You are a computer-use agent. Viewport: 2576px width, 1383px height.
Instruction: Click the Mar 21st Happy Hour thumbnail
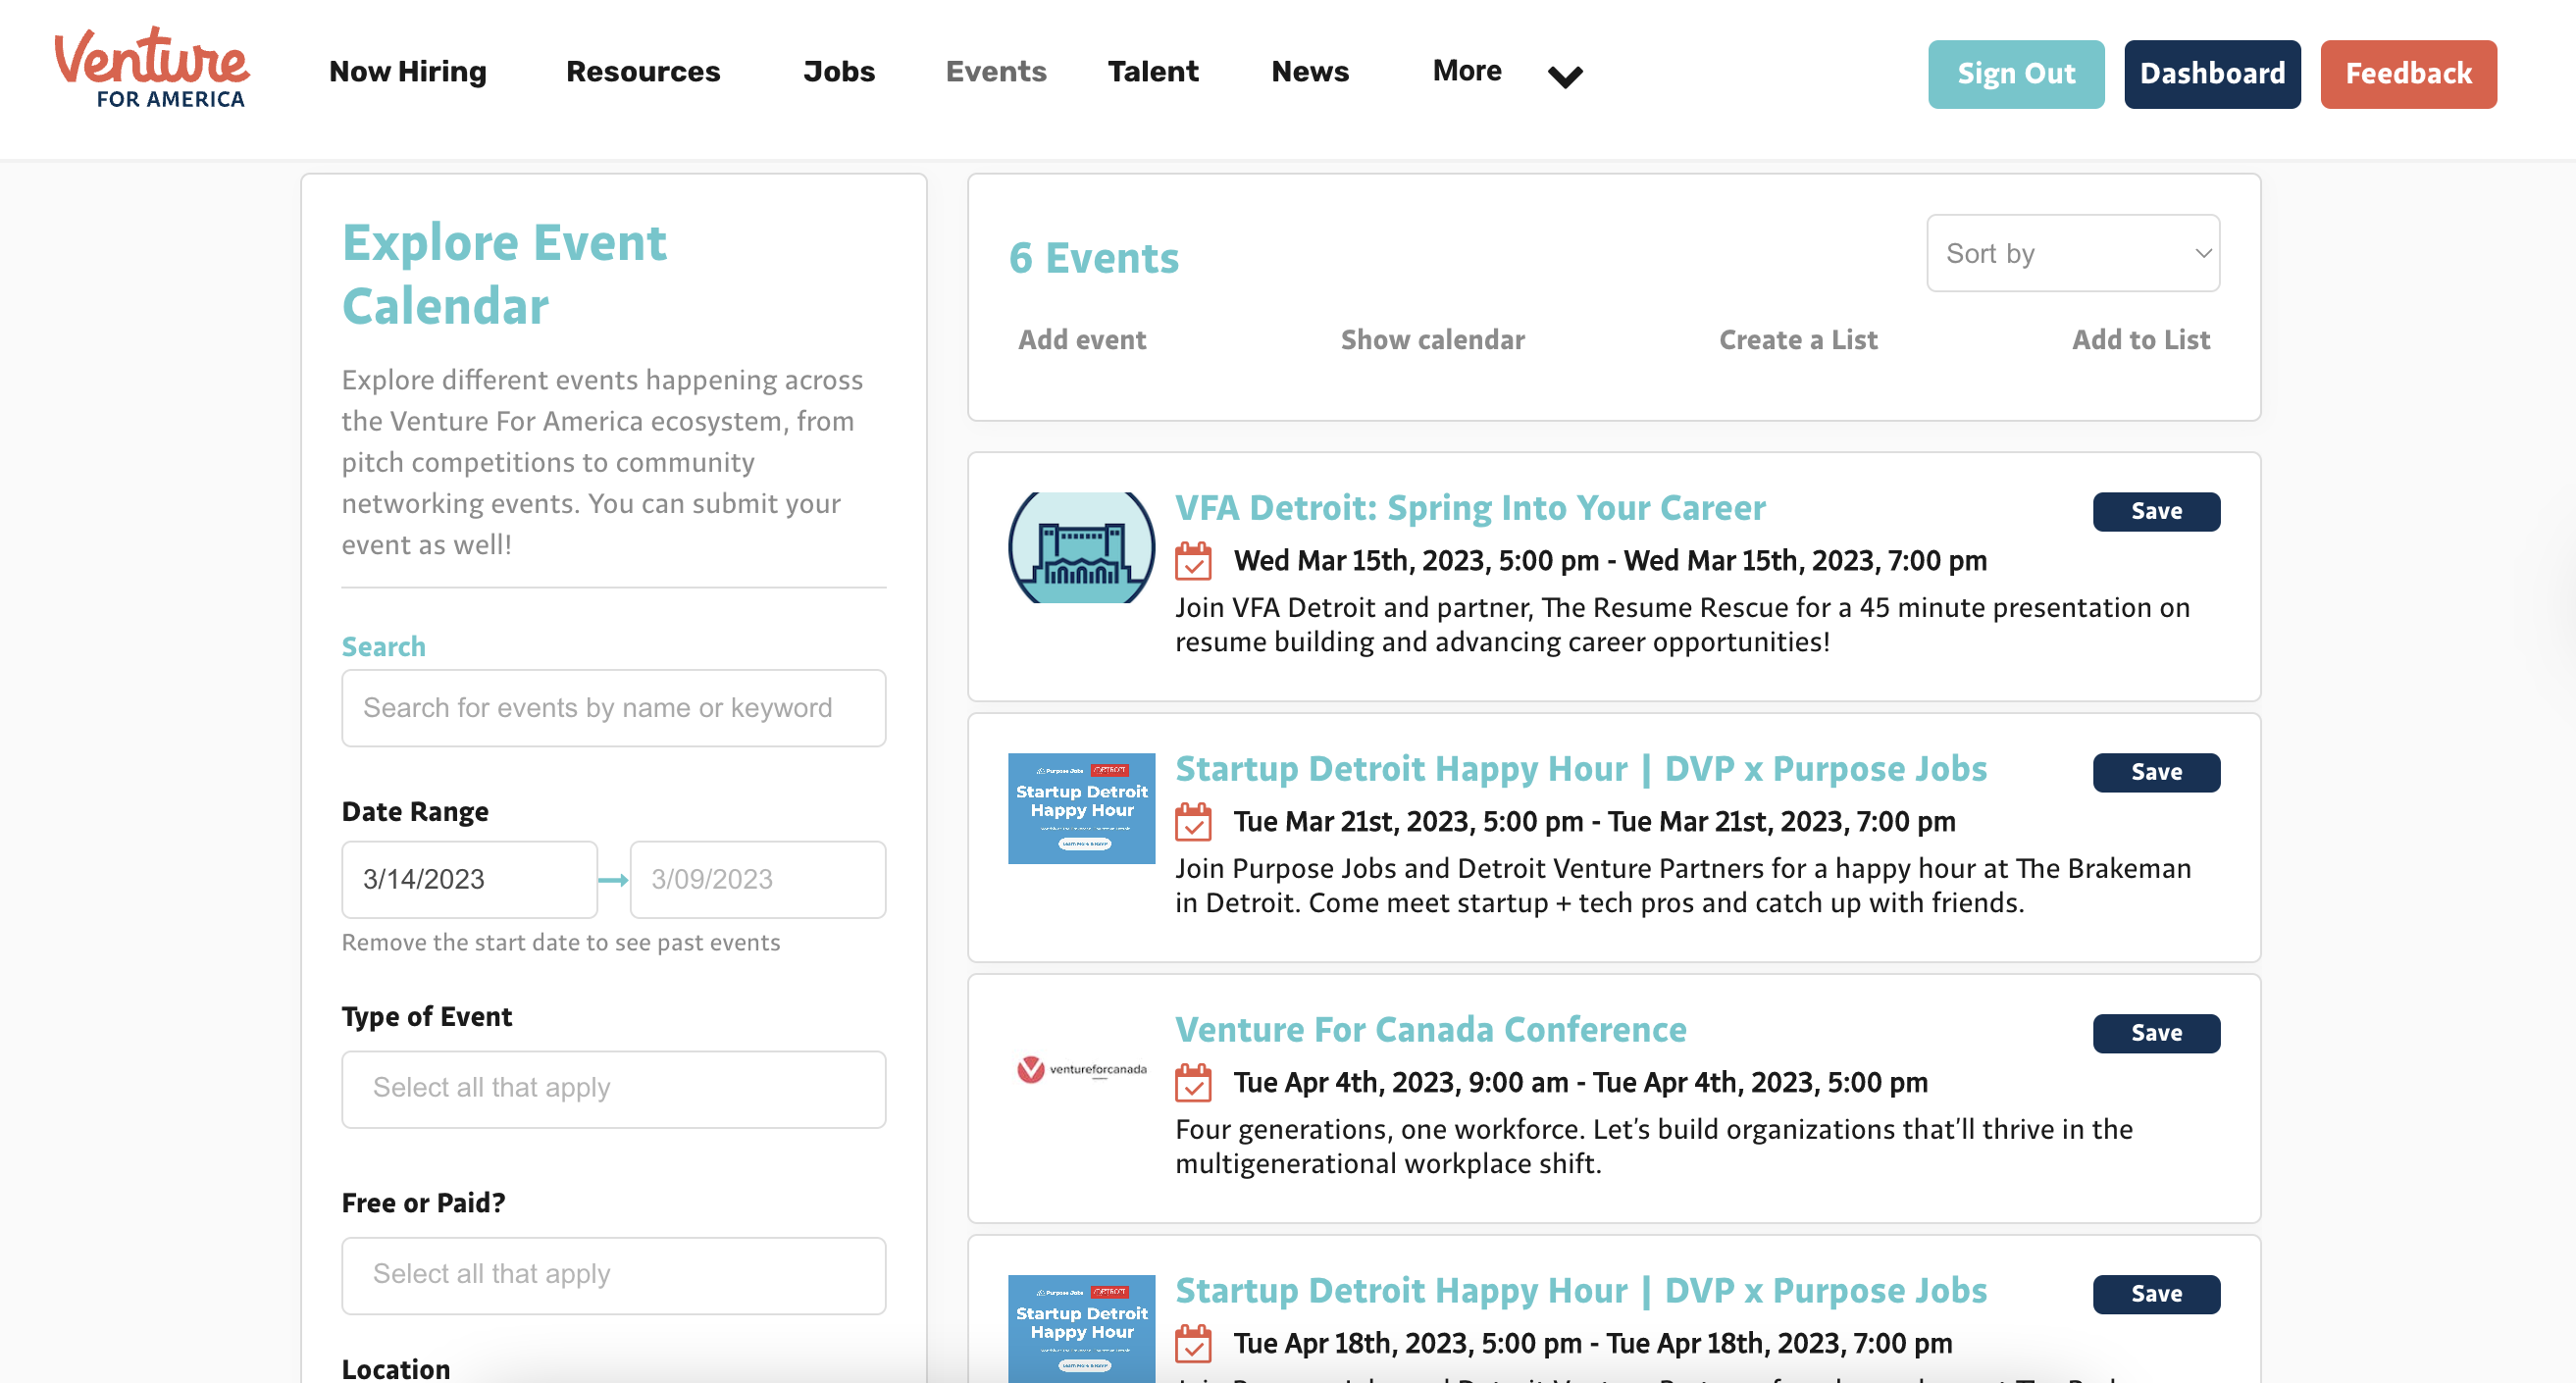(x=1081, y=808)
